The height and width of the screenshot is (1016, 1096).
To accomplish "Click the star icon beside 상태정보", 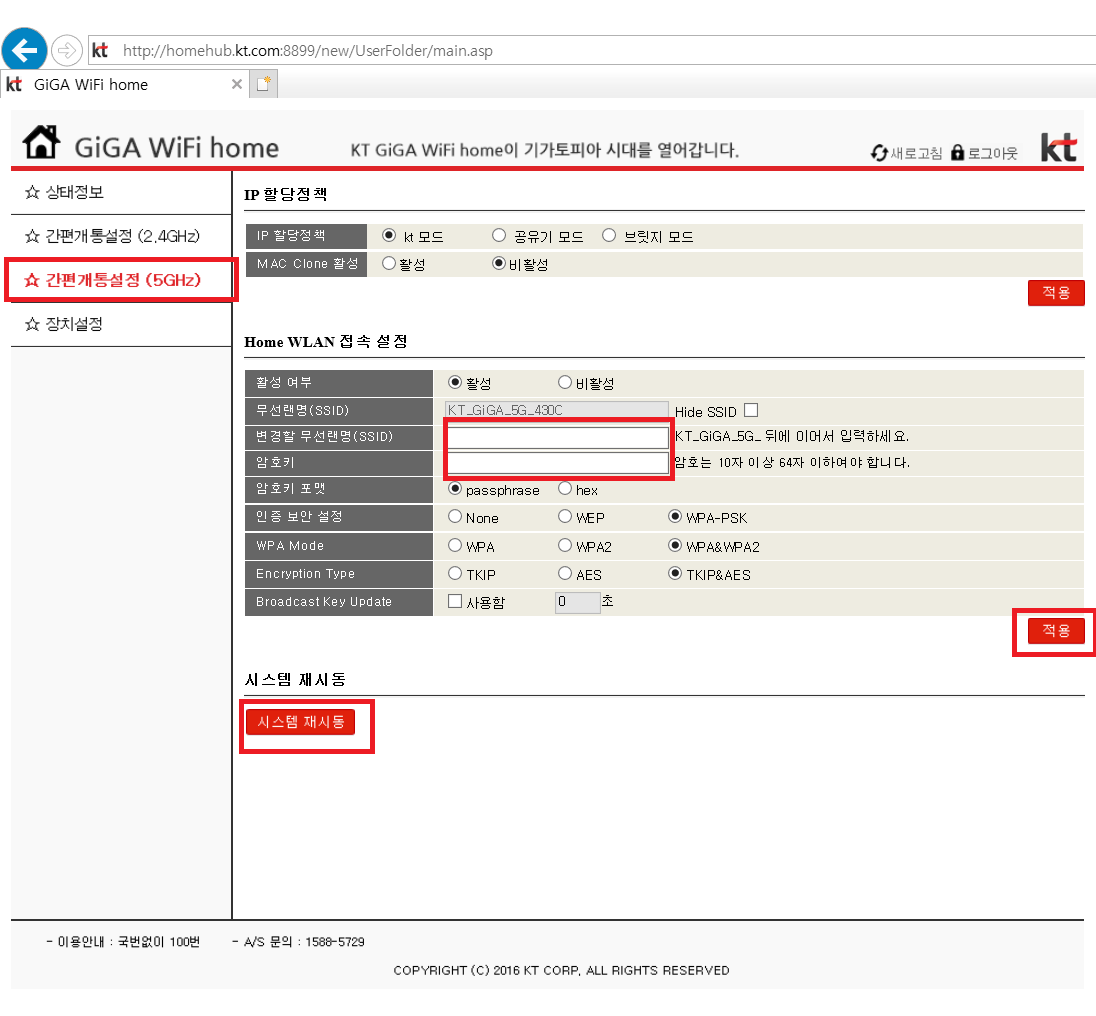I will pos(32,192).
